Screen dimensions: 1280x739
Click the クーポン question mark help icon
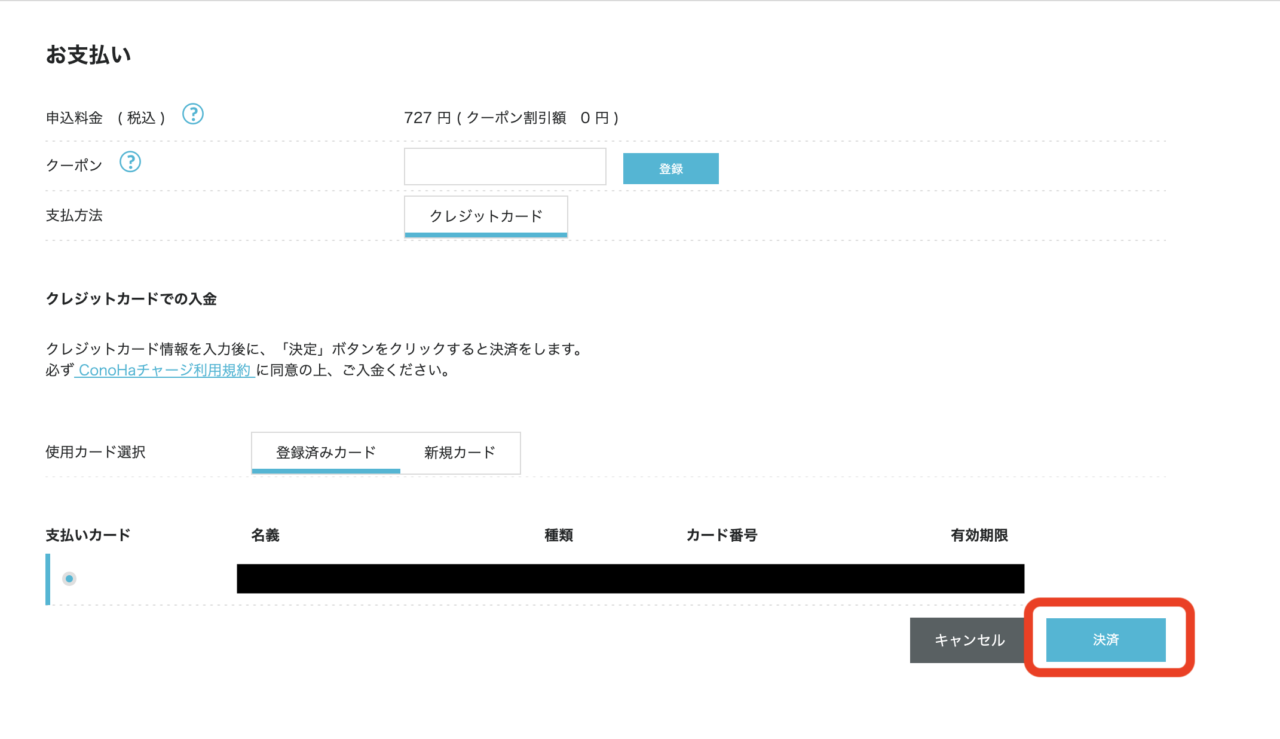pos(130,162)
